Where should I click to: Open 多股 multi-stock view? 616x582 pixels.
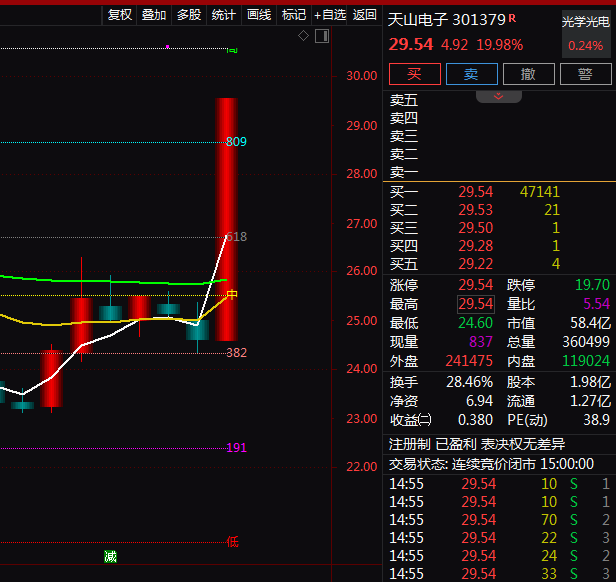pyautogui.click(x=189, y=15)
